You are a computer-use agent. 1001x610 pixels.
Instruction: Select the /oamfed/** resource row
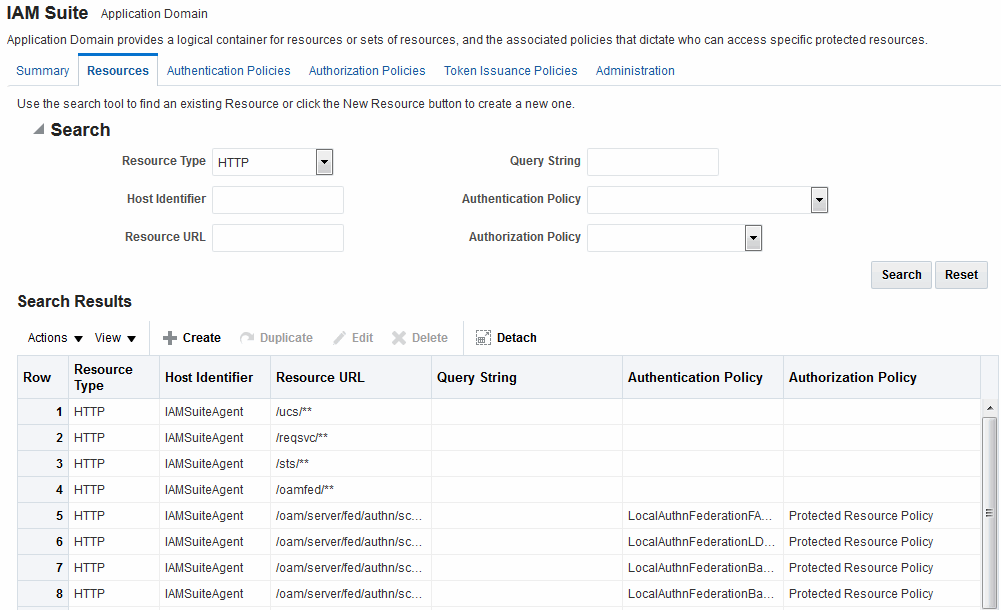click(499, 490)
